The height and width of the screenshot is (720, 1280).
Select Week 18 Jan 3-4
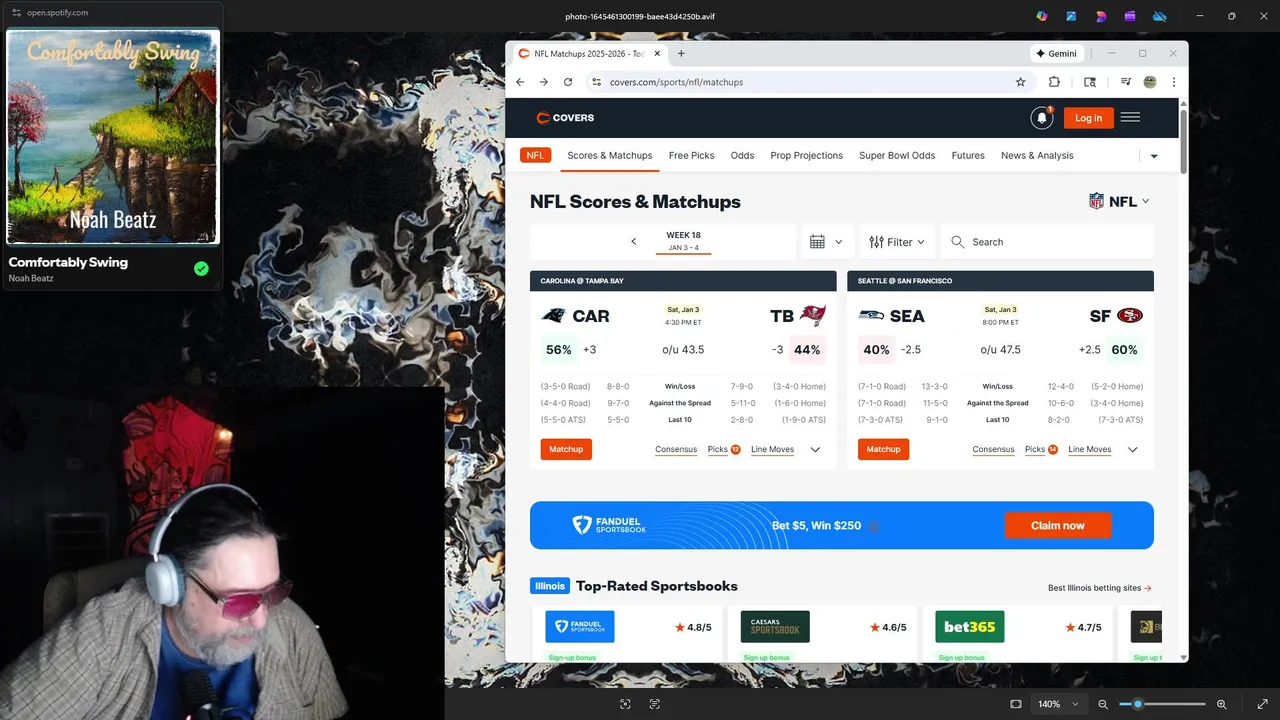(683, 241)
